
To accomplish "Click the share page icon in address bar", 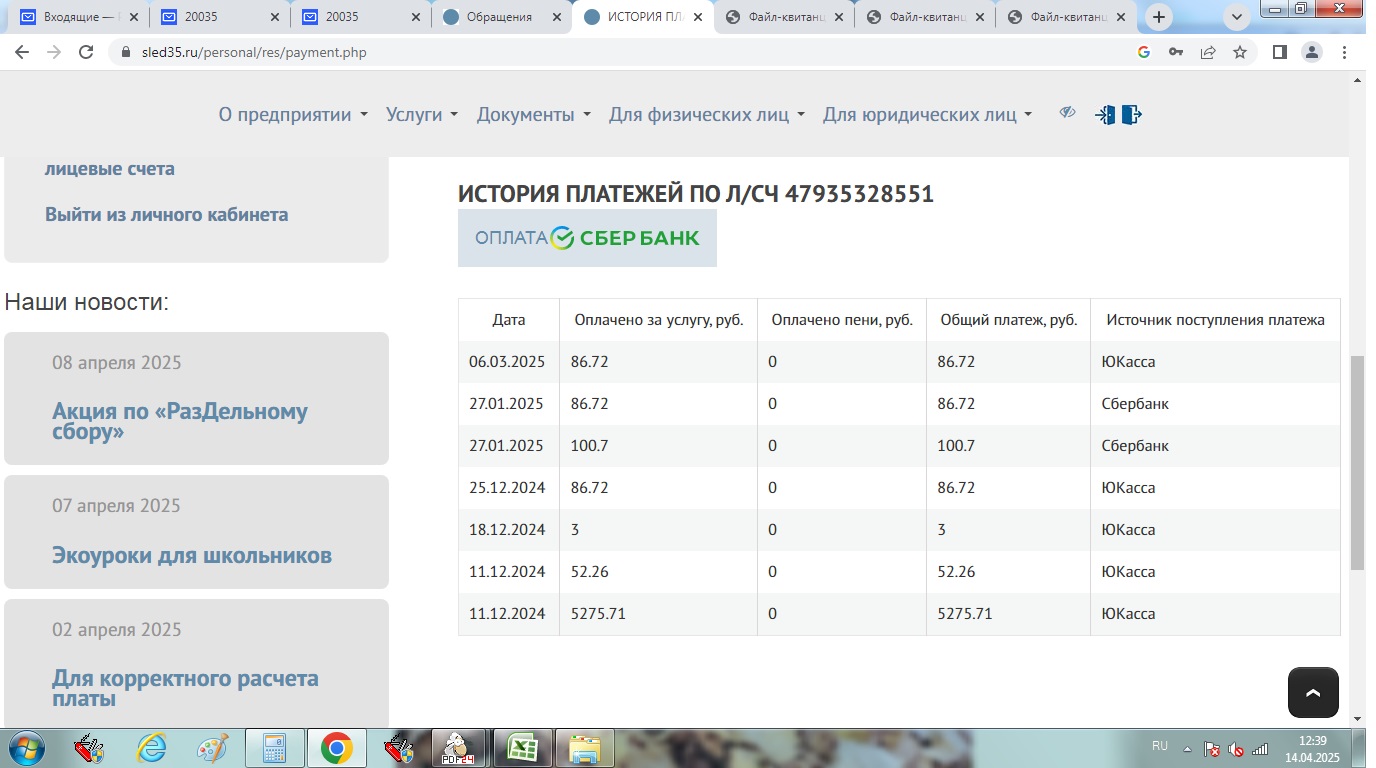I will [1208, 52].
